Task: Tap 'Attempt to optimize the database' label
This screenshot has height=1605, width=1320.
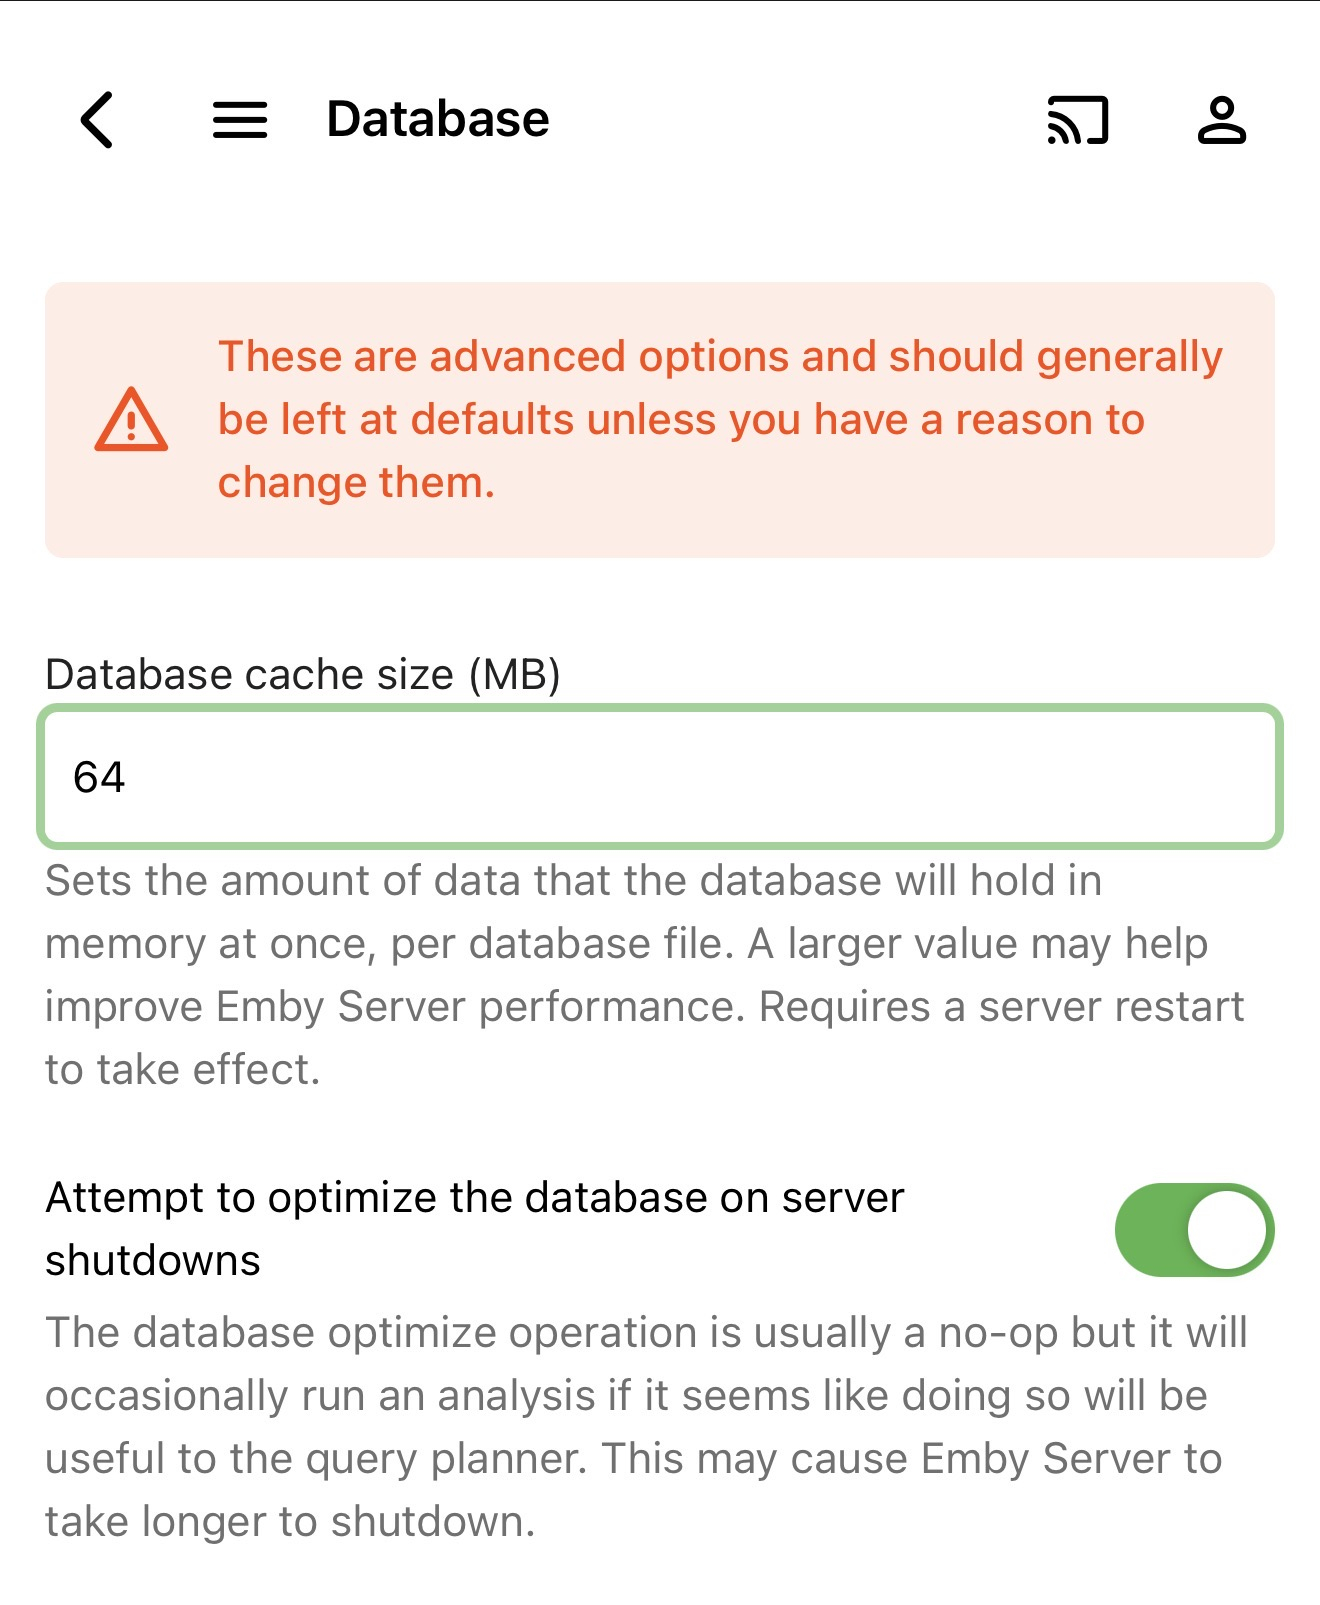Action: (x=475, y=1198)
